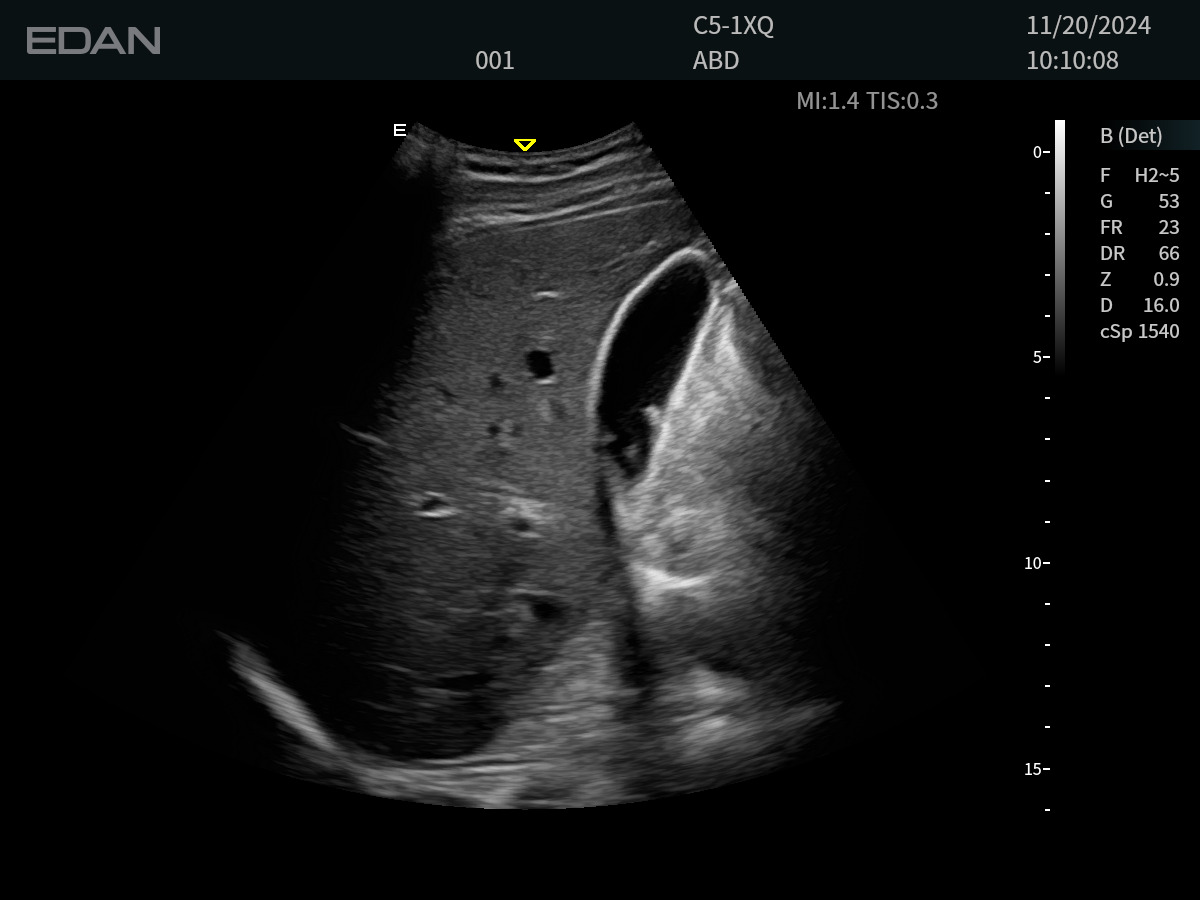Click the sound speed cSp 1540 setting

click(1139, 332)
